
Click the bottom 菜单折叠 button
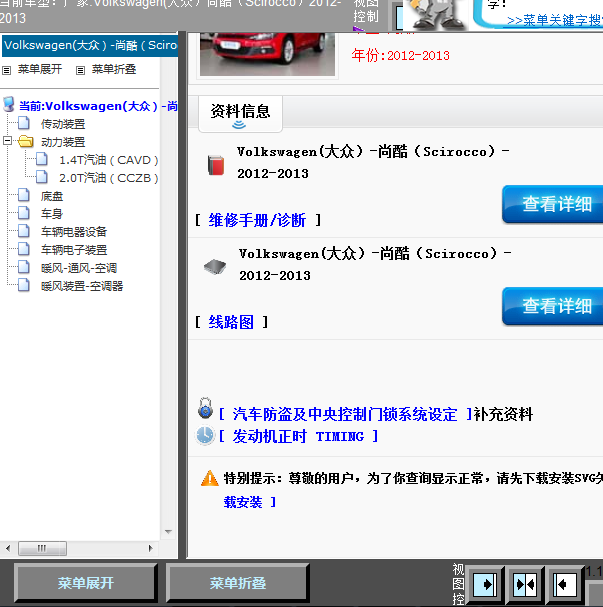tap(238, 583)
